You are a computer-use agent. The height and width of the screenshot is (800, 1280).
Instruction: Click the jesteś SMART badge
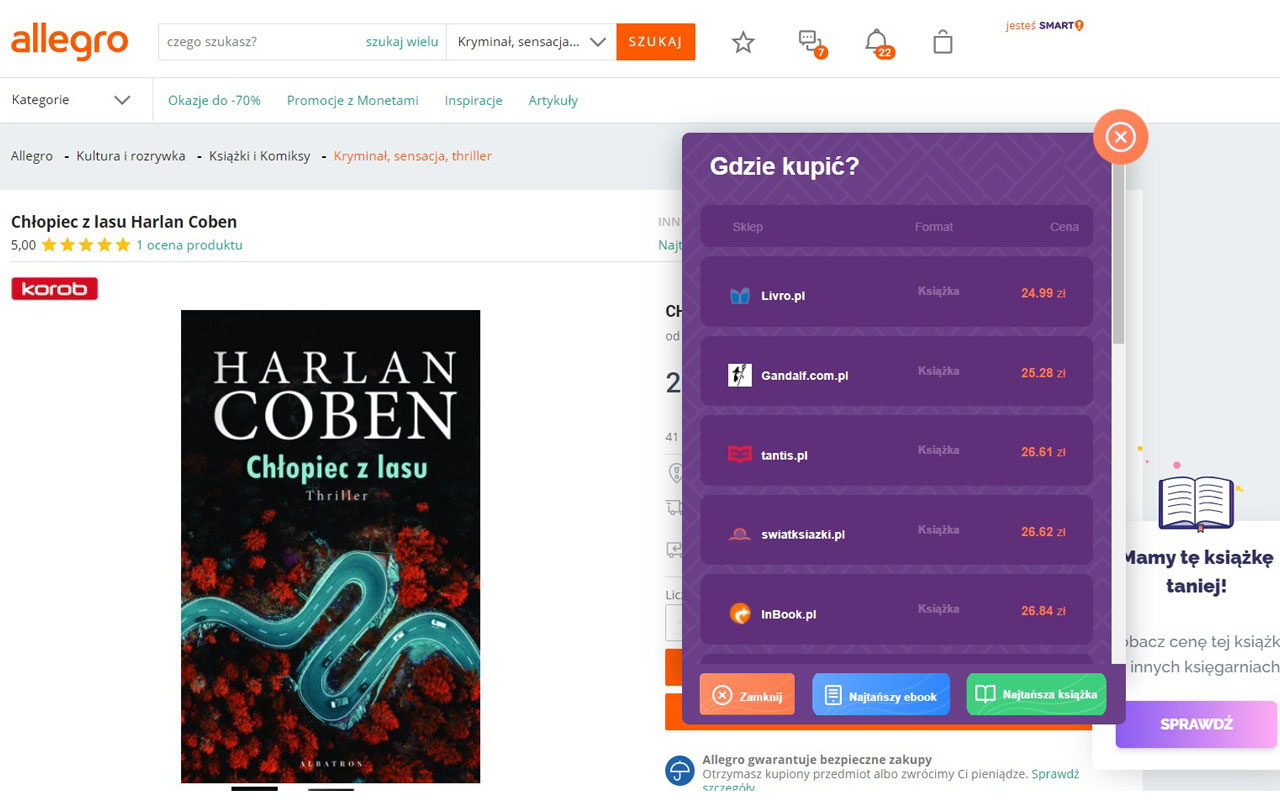click(x=1045, y=25)
